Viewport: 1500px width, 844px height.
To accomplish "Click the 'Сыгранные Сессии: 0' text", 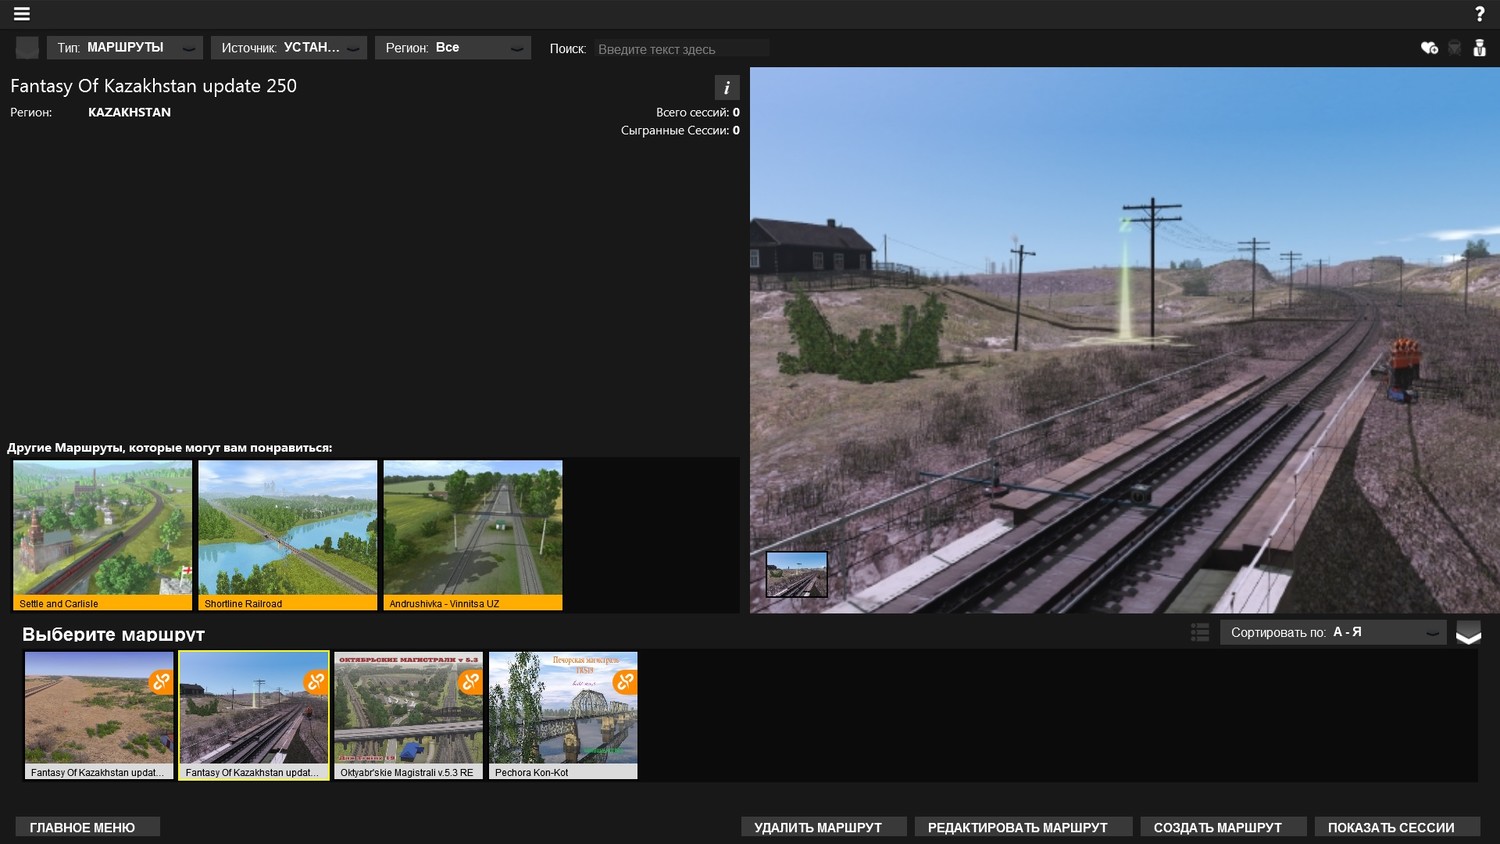I will coord(680,130).
